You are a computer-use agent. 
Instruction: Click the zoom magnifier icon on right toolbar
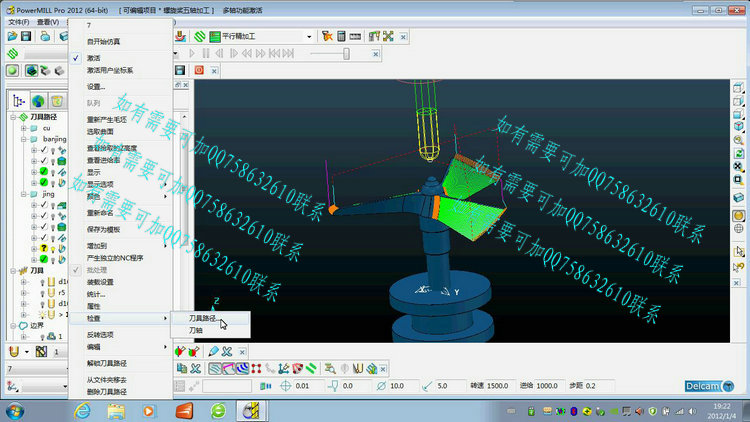pyautogui.click(x=739, y=140)
